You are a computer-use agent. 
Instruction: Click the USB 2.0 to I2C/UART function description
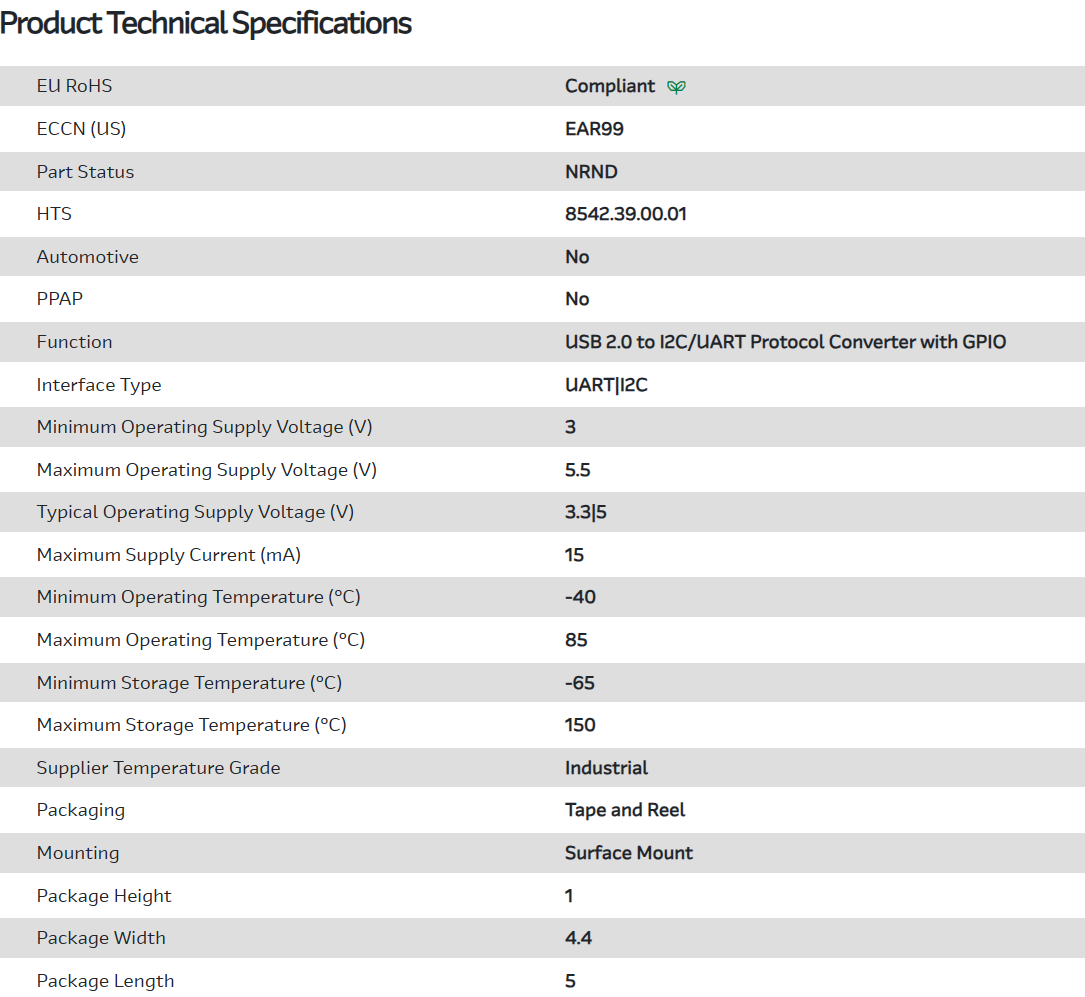click(785, 342)
